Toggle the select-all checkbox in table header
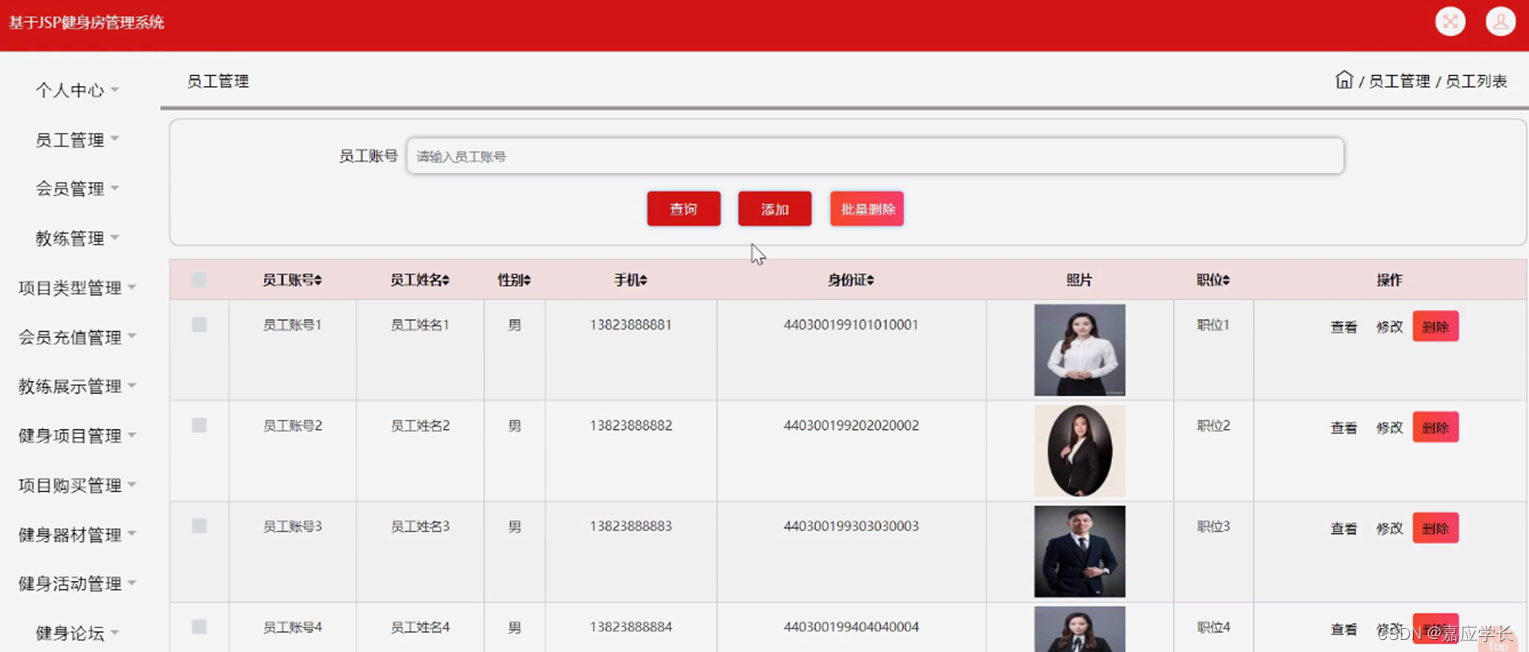 click(199, 280)
